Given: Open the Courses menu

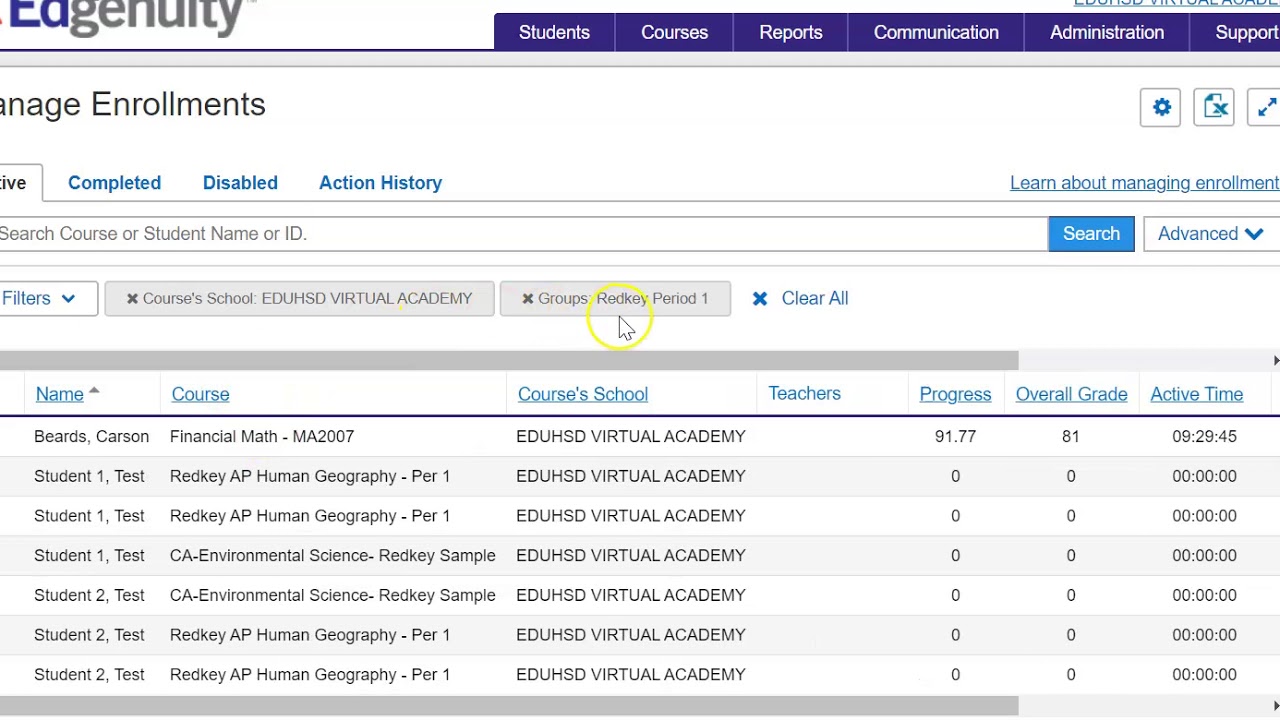Looking at the screenshot, I should (x=674, y=32).
